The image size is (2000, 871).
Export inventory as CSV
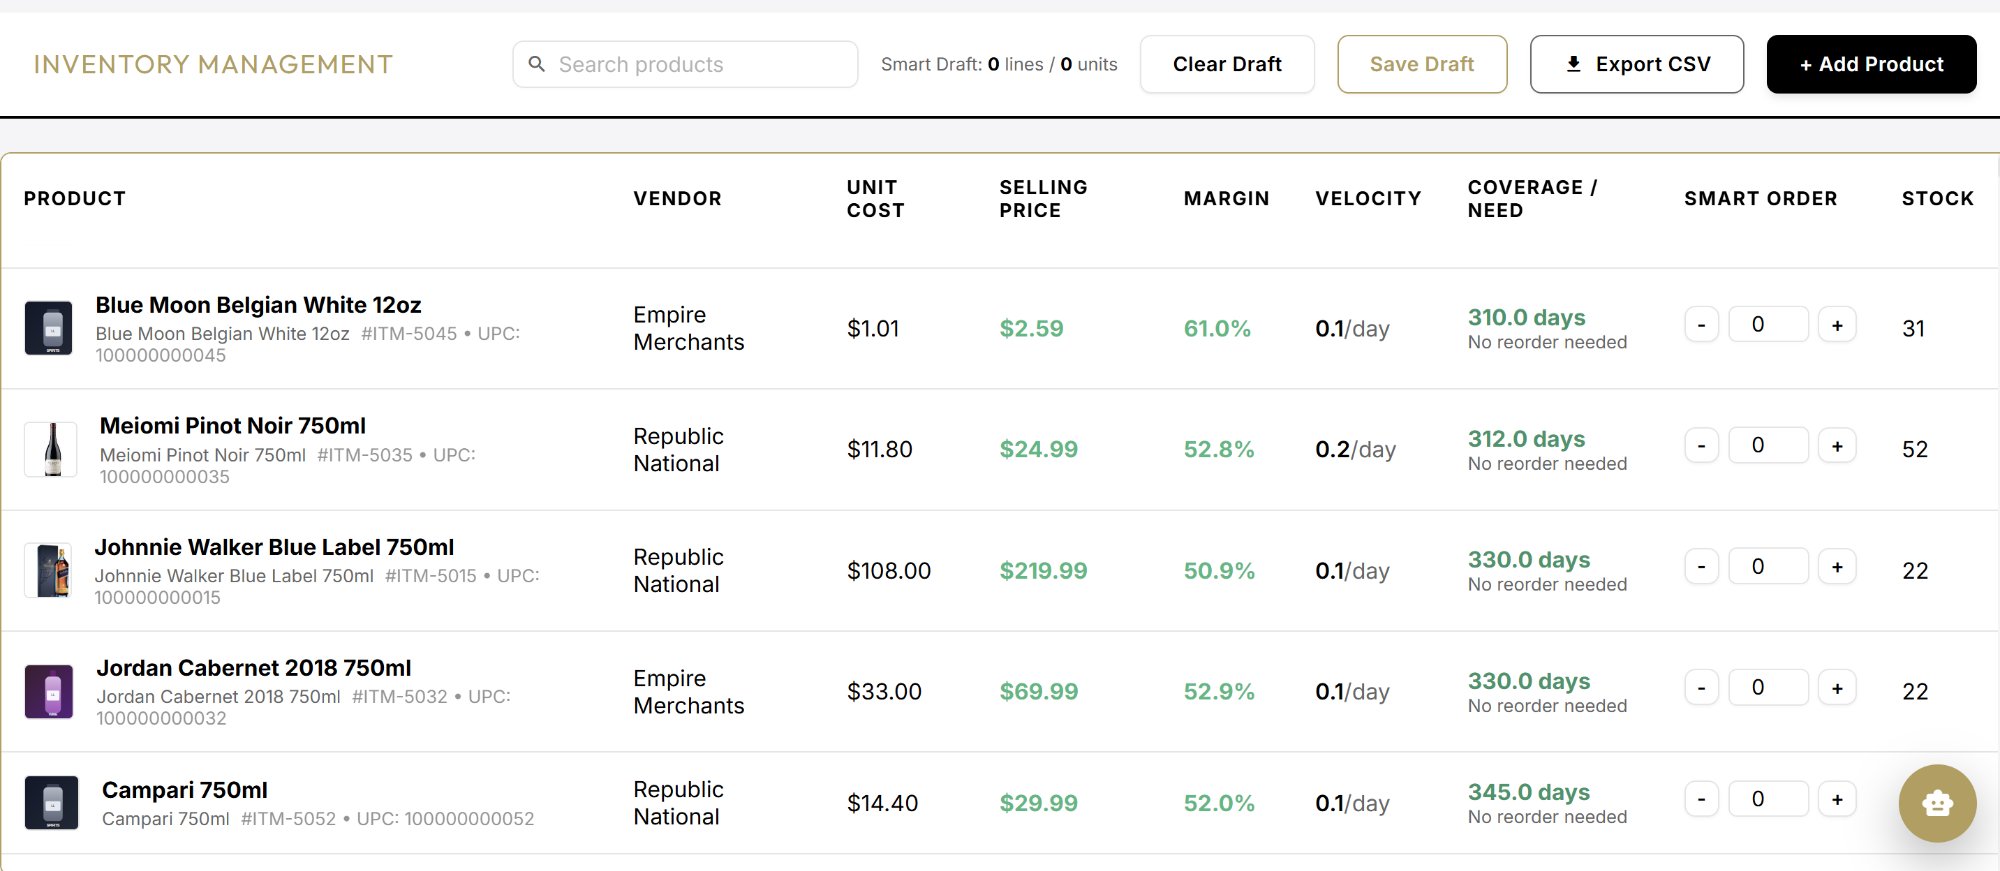click(x=1637, y=64)
